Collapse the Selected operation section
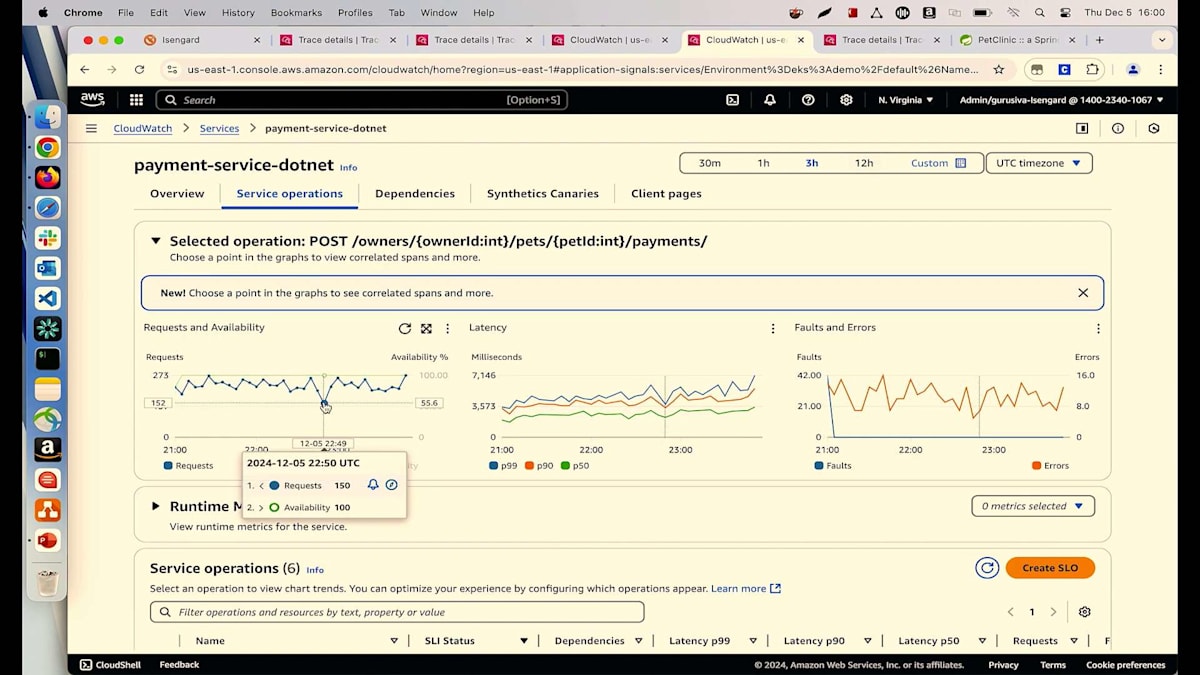1200x675 pixels. [155, 241]
